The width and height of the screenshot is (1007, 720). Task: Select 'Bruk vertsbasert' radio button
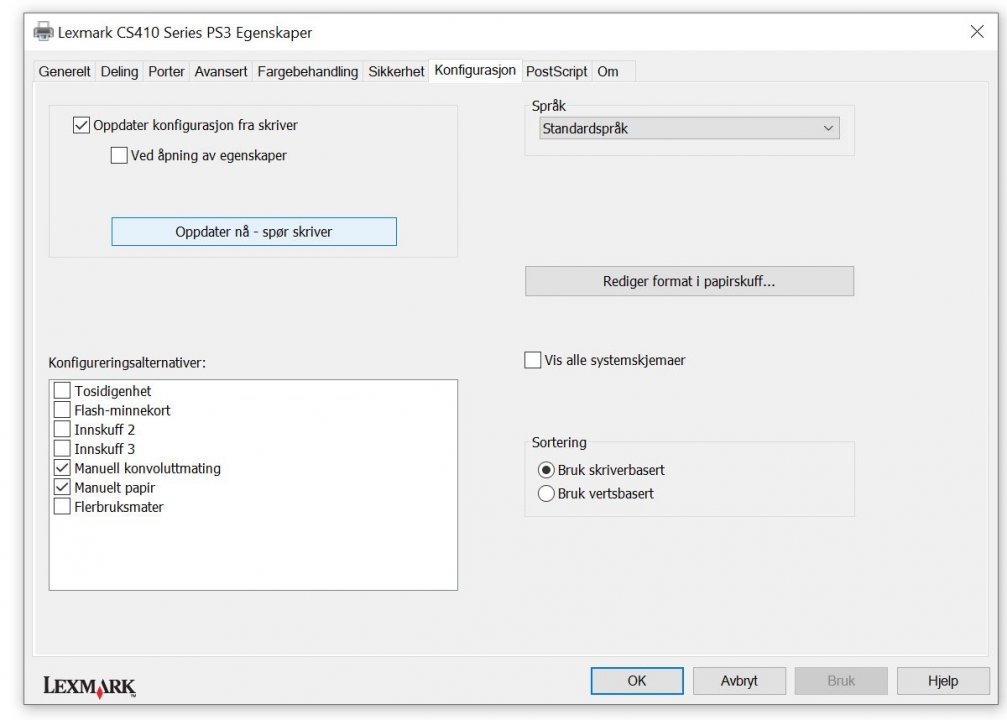coord(546,493)
